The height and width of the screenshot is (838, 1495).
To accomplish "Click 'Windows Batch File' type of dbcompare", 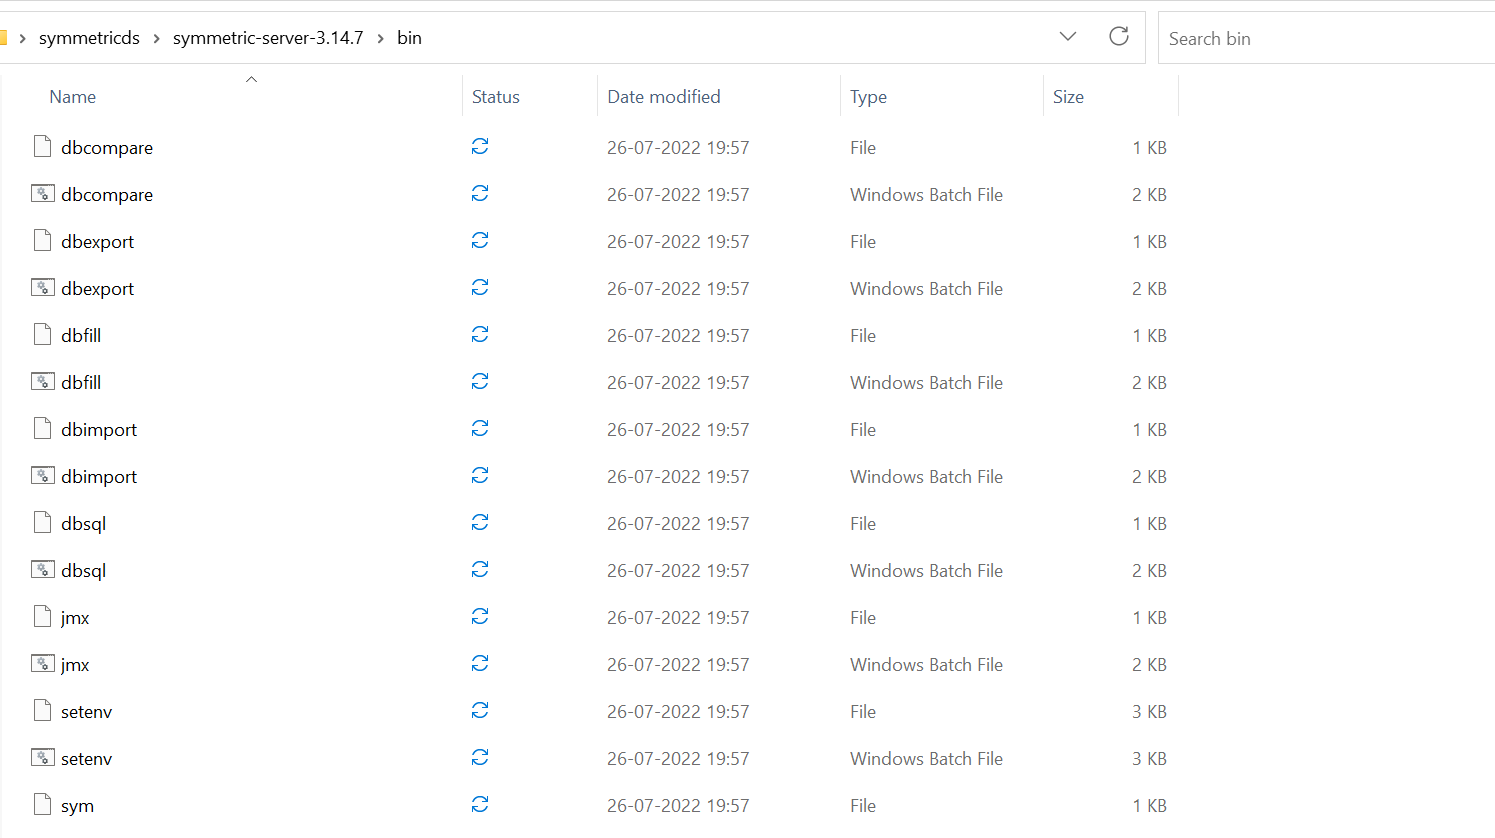I will pos(926,195).
